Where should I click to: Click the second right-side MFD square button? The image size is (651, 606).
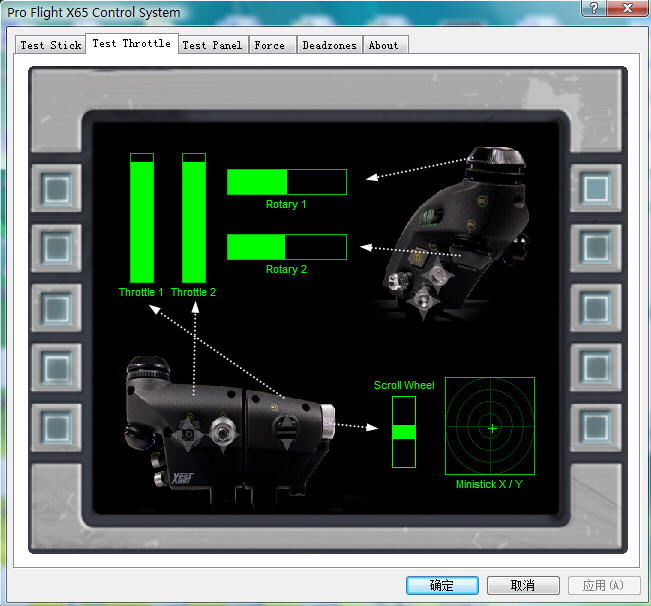(596, 248)
